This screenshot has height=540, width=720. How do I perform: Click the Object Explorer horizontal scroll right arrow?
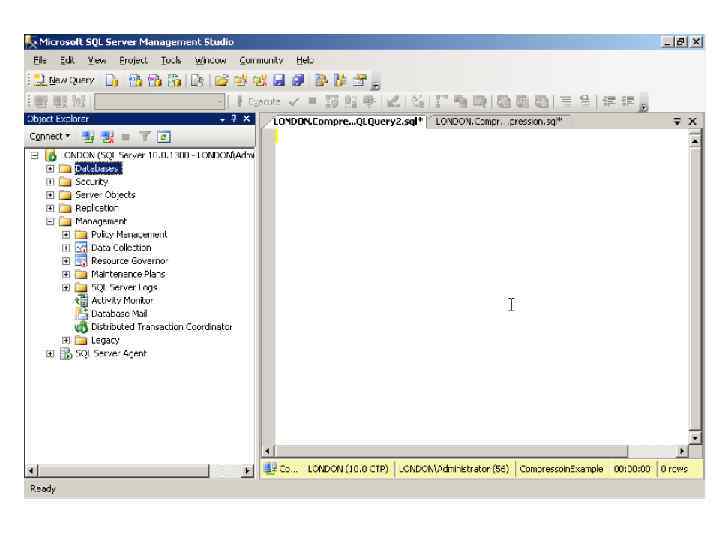click(x=248, y=471)
